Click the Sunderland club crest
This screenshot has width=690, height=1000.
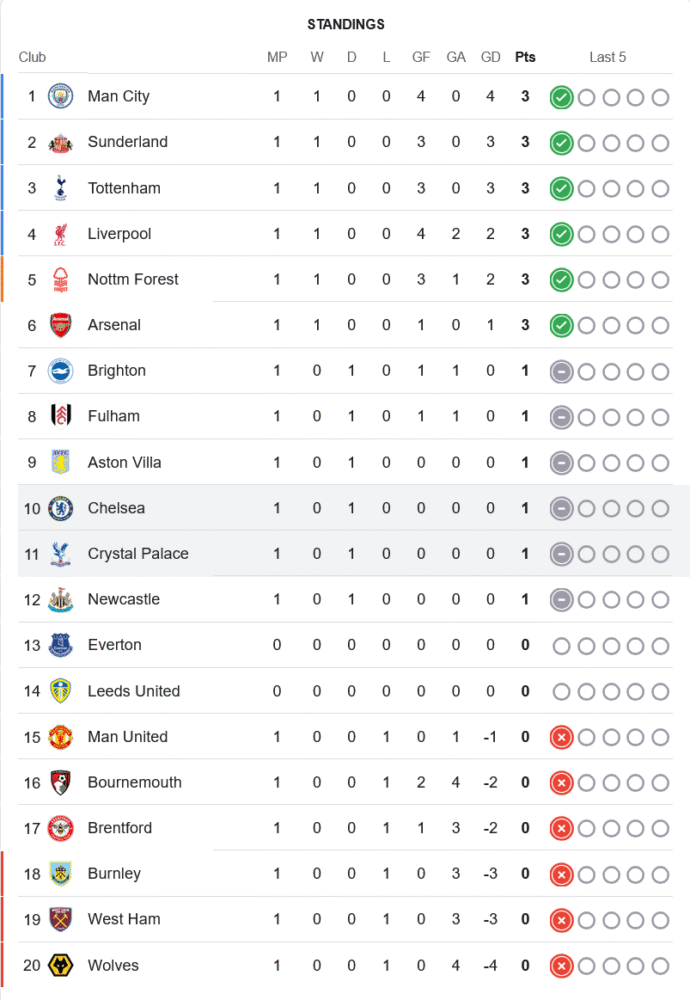click(x=61, y=143)
